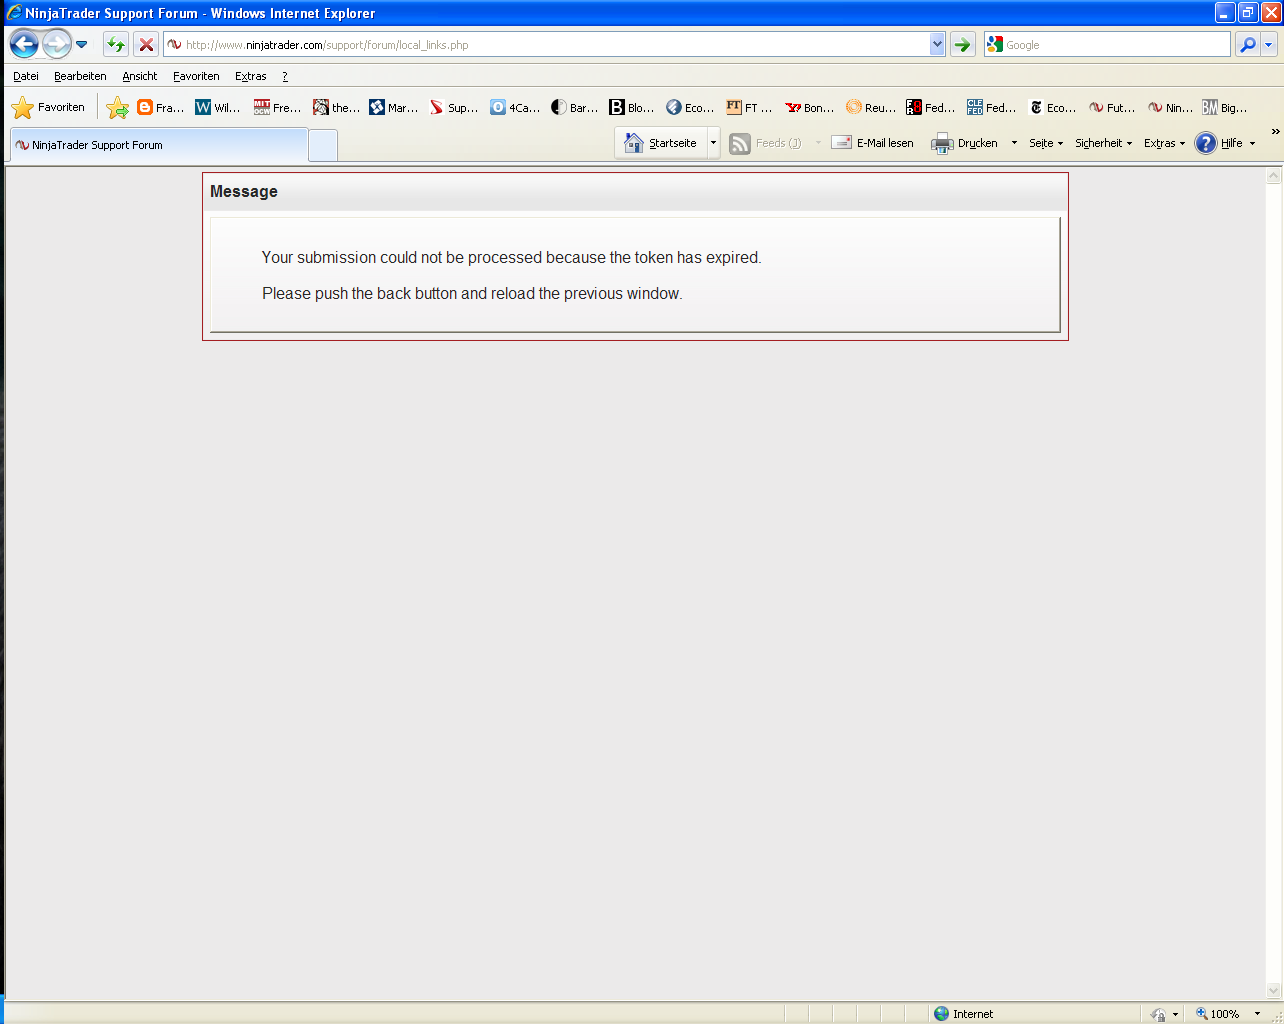This screenshot has height=1024, width=1284.
Task: Click the E-Mail lesen button
Action: pyautogui.click(x=873, y=143)
